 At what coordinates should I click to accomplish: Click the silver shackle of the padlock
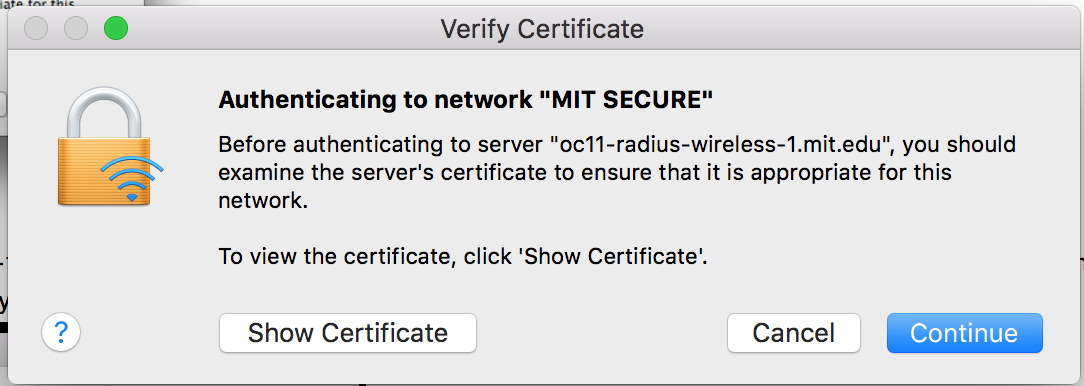[x=104, y=114]
